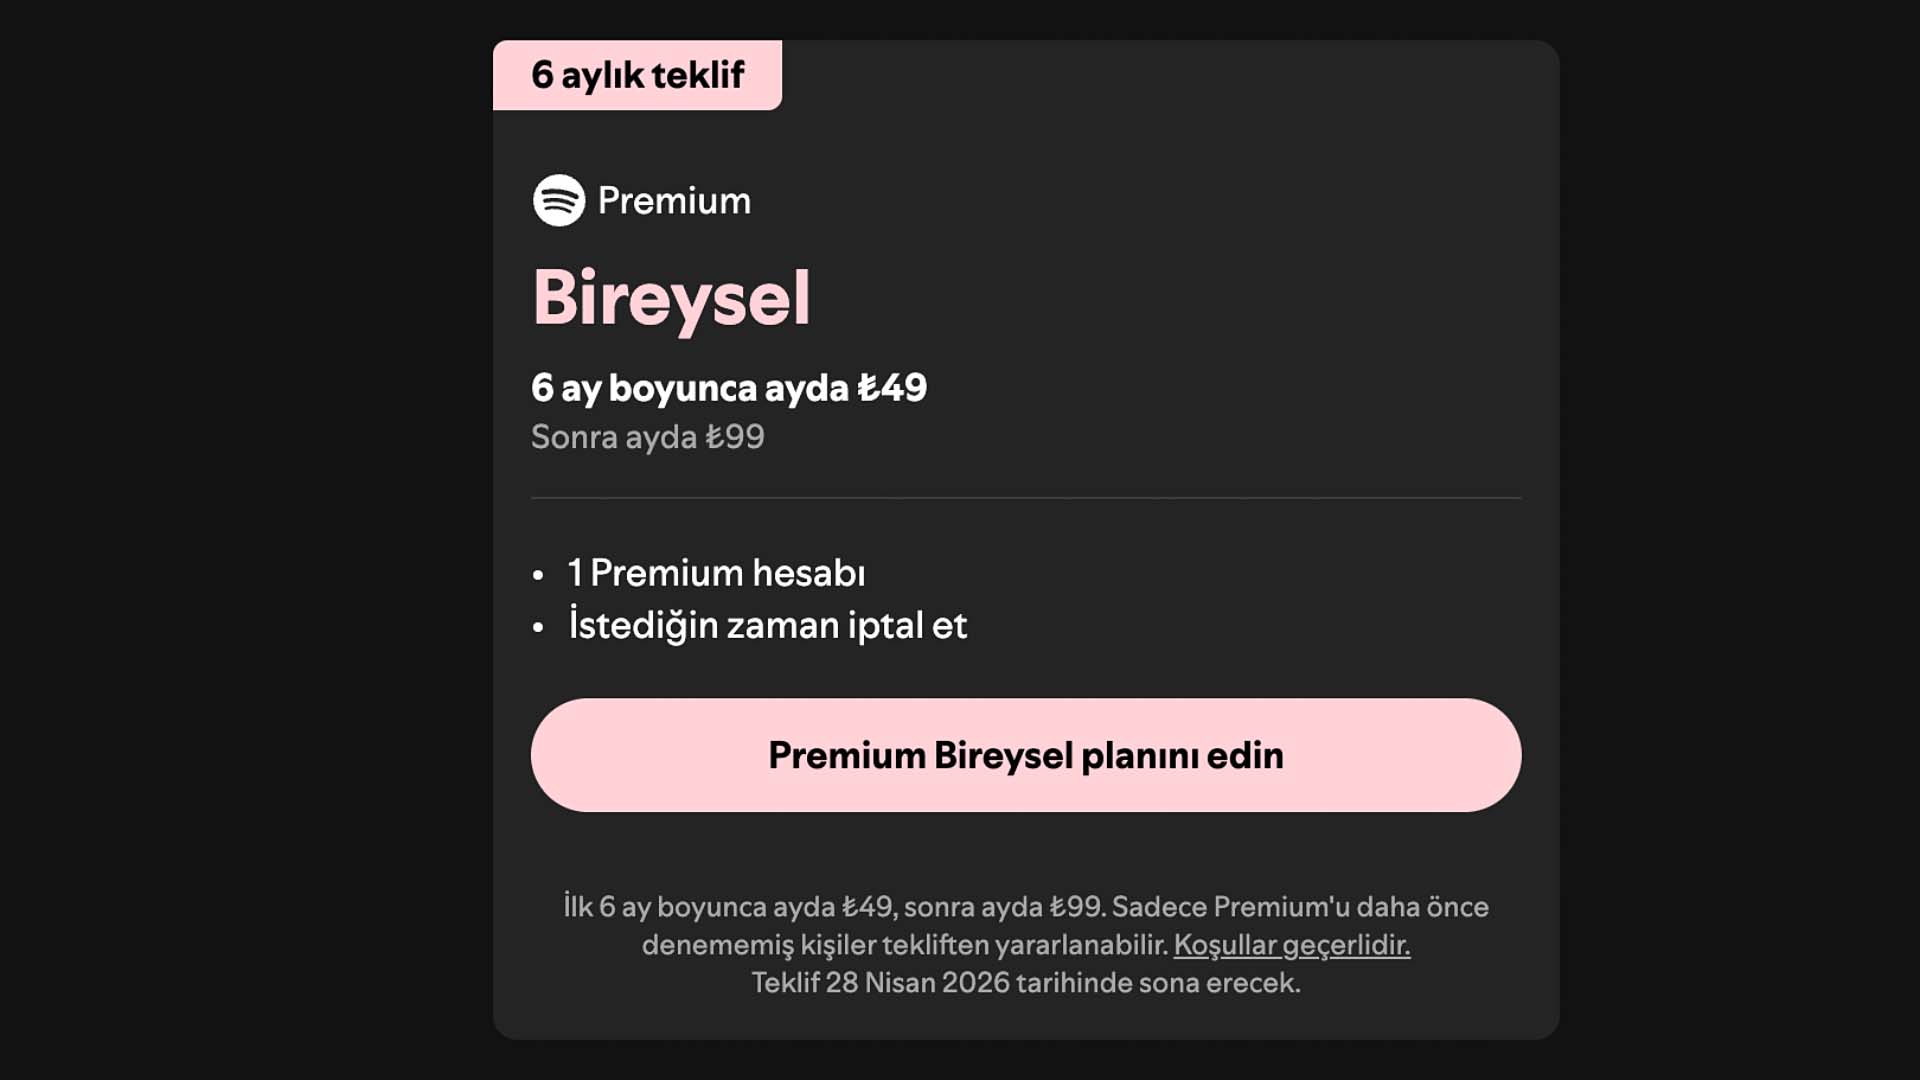Screen dimensions: 1920x1080
Task: Click the 6 ay boyunca ayda ₺49 price
Action: click(x=728, y=388)
